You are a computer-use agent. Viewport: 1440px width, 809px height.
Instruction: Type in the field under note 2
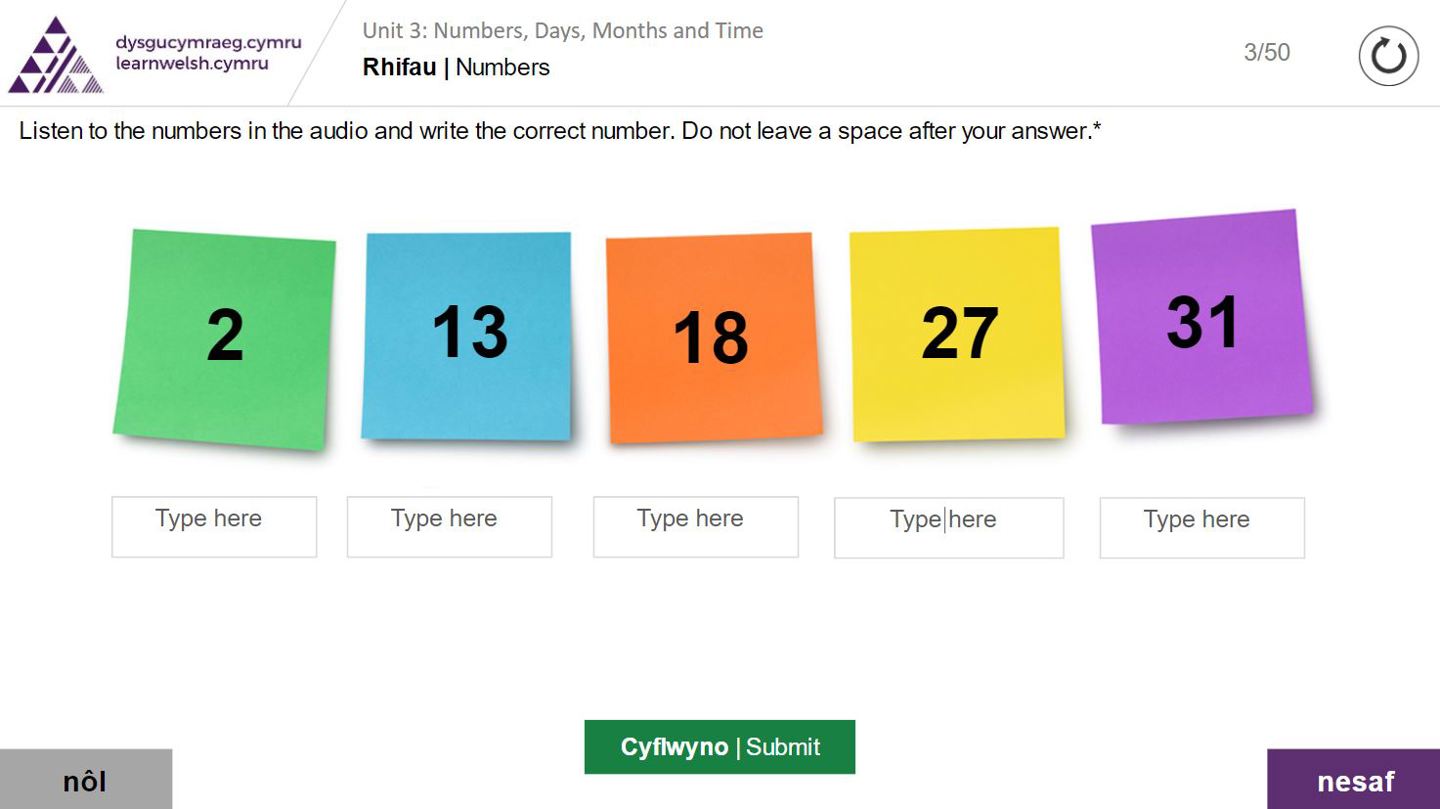(214, 527)
